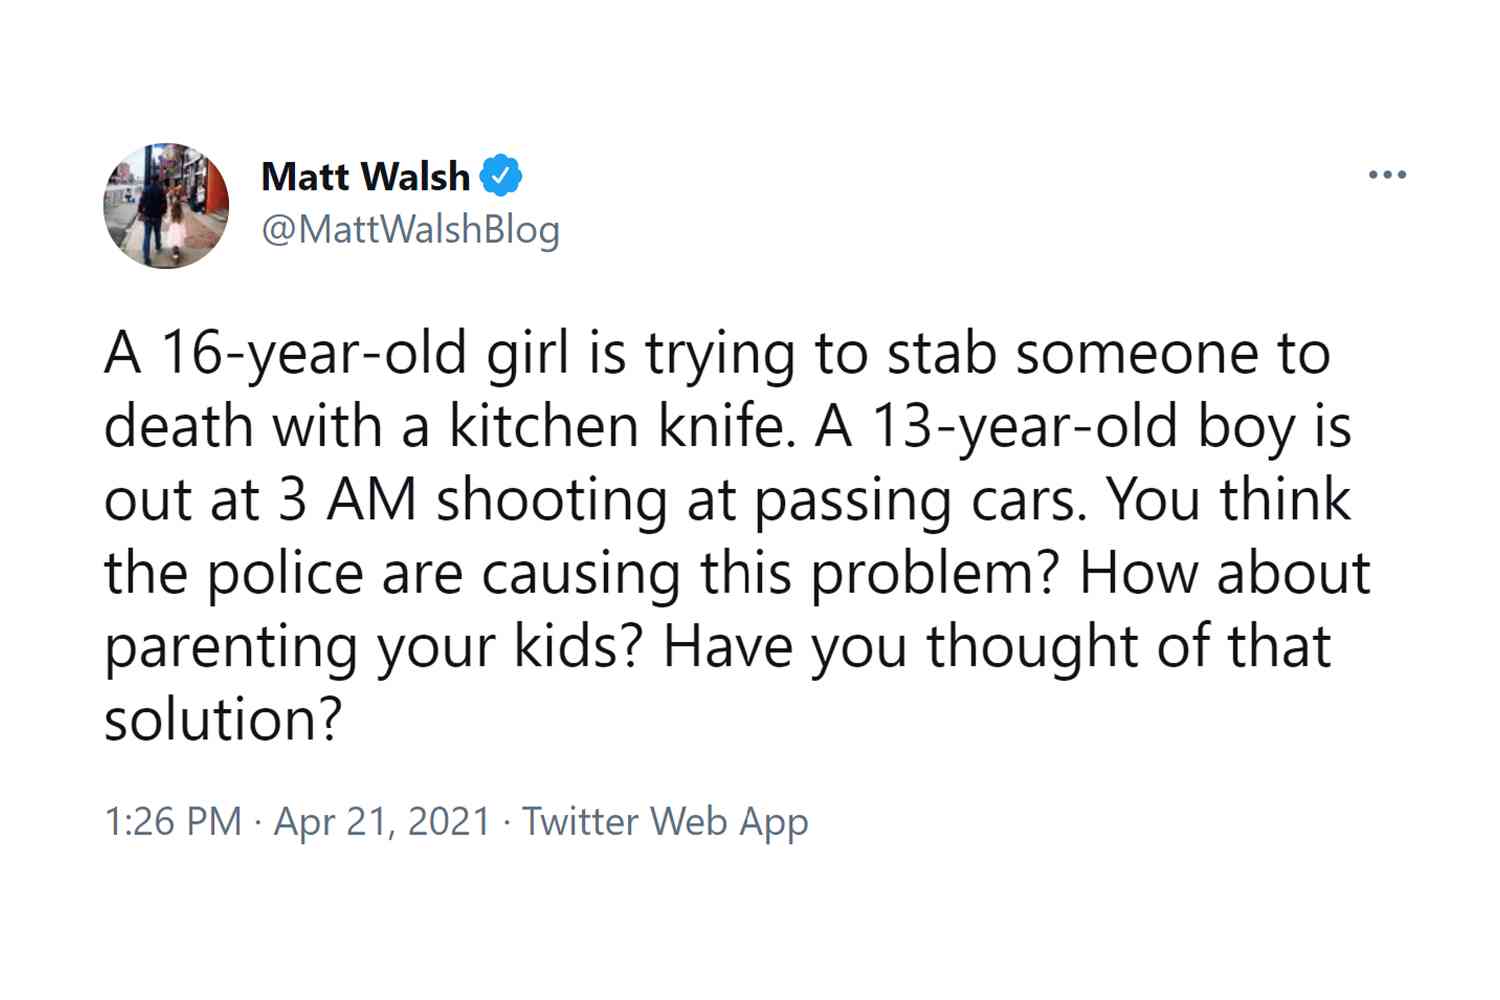This screenshot has width=1500, height=1000.
Task: Open the @MattWalshBlog handle link
Action: [410, 230]
